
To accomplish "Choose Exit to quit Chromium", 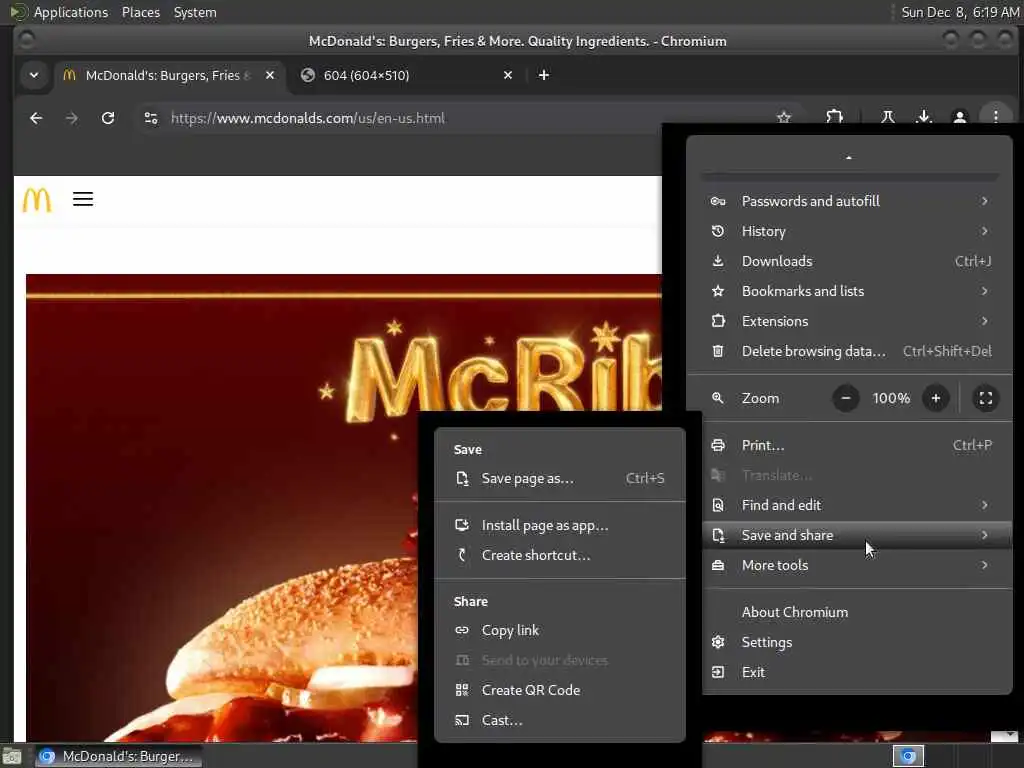I will pyautogui.click(x=857, y=673).
